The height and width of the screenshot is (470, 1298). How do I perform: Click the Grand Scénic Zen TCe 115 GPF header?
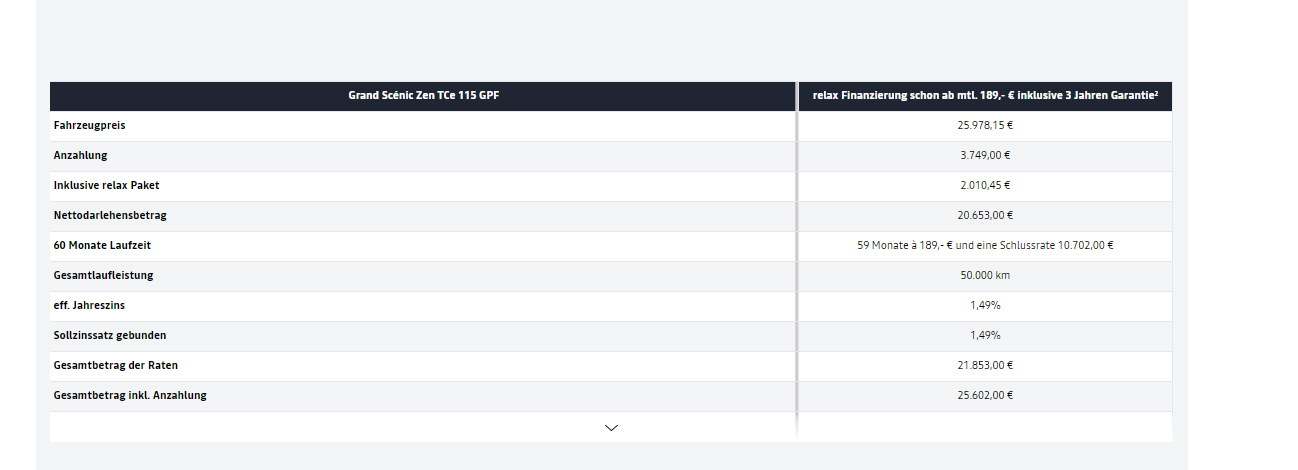click(423, 96)
